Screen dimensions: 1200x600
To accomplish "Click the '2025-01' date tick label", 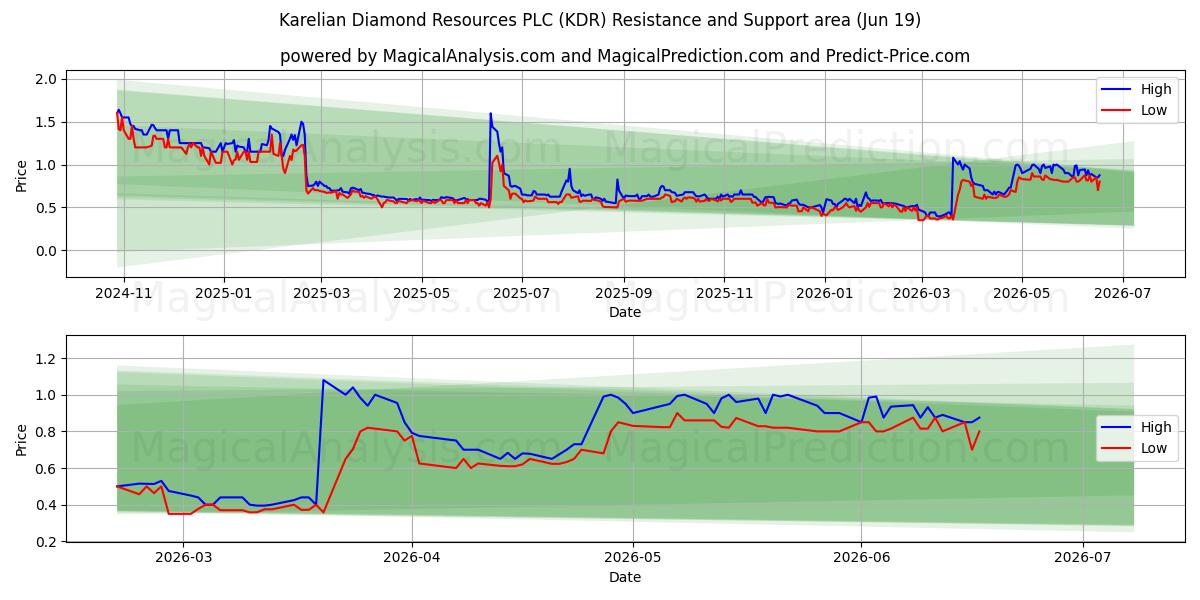I will (x=223, y=295).
